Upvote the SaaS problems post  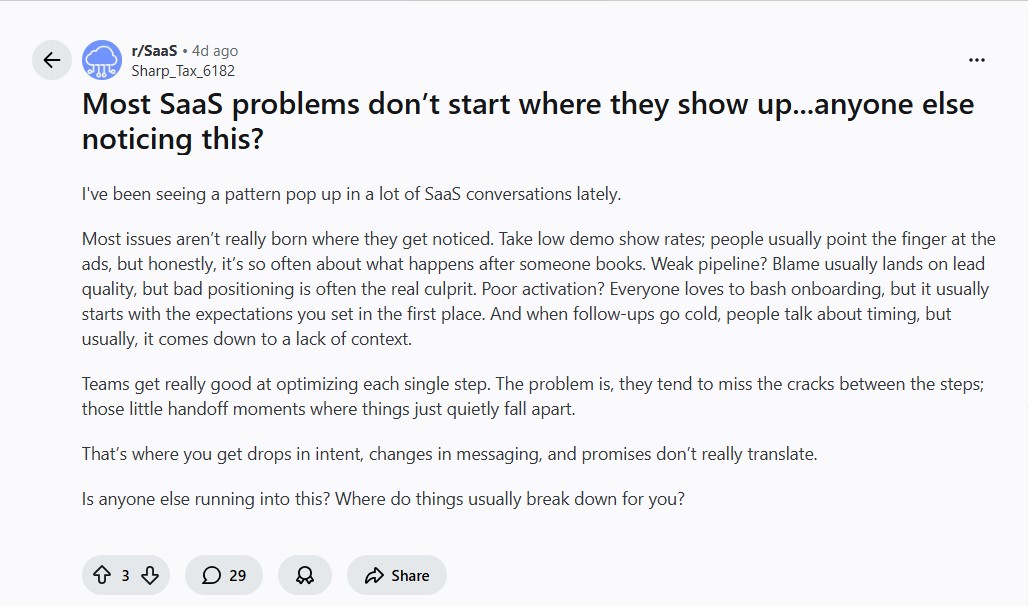coord(101,575)
